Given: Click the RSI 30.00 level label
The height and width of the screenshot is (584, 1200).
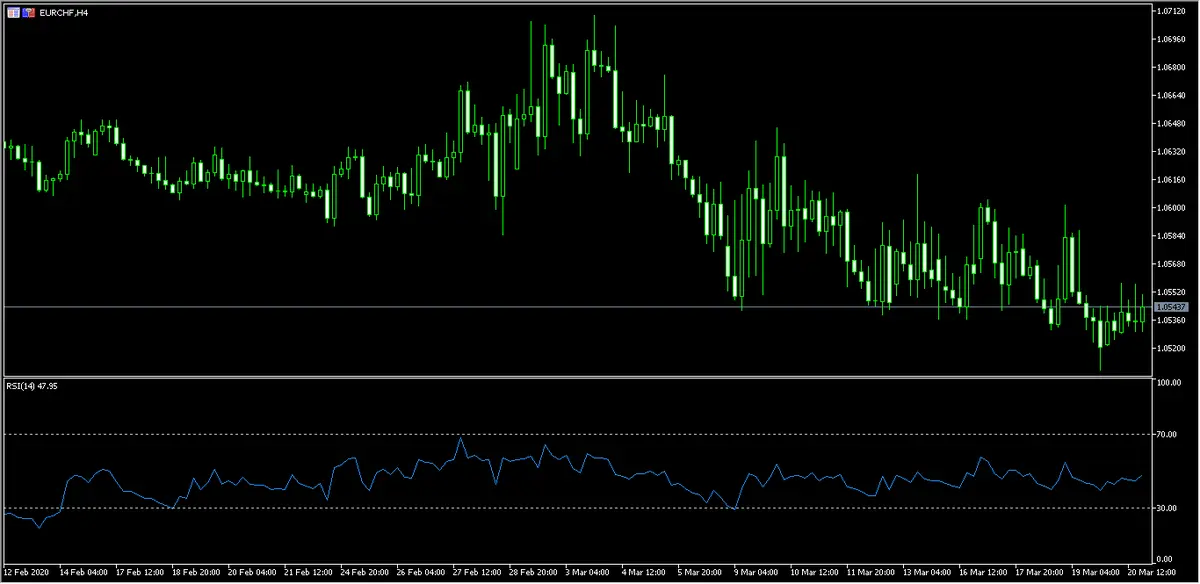Looking at the screenshot, I should pos(1167,508).
